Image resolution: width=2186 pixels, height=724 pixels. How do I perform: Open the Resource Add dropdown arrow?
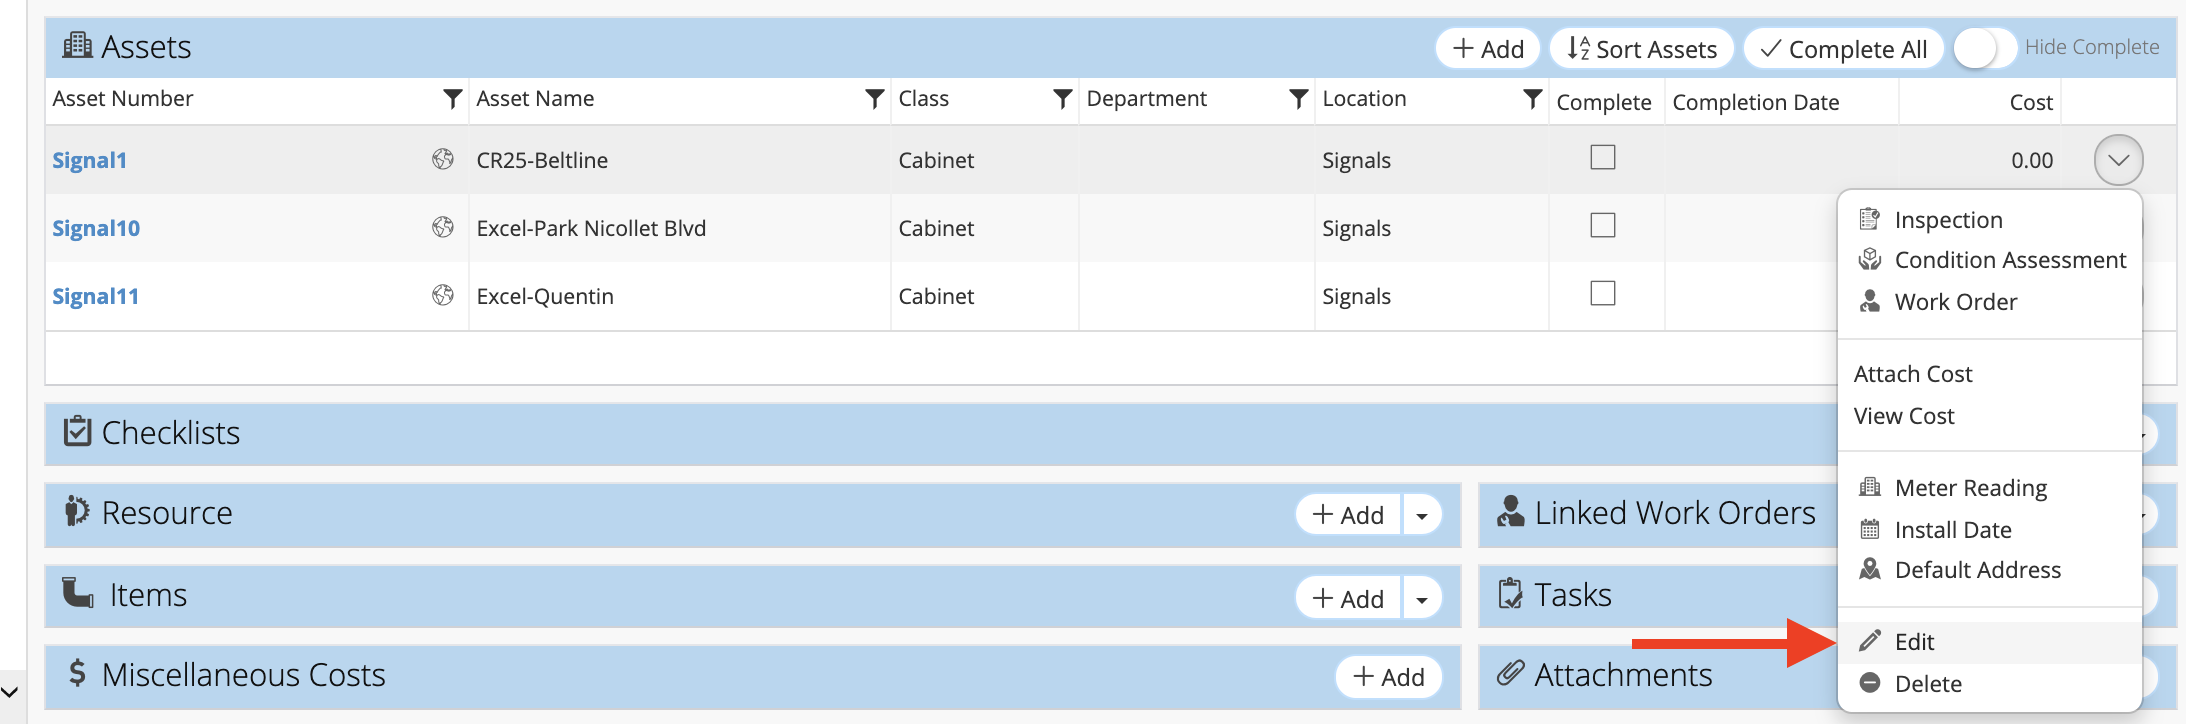tap(1422, 516)
